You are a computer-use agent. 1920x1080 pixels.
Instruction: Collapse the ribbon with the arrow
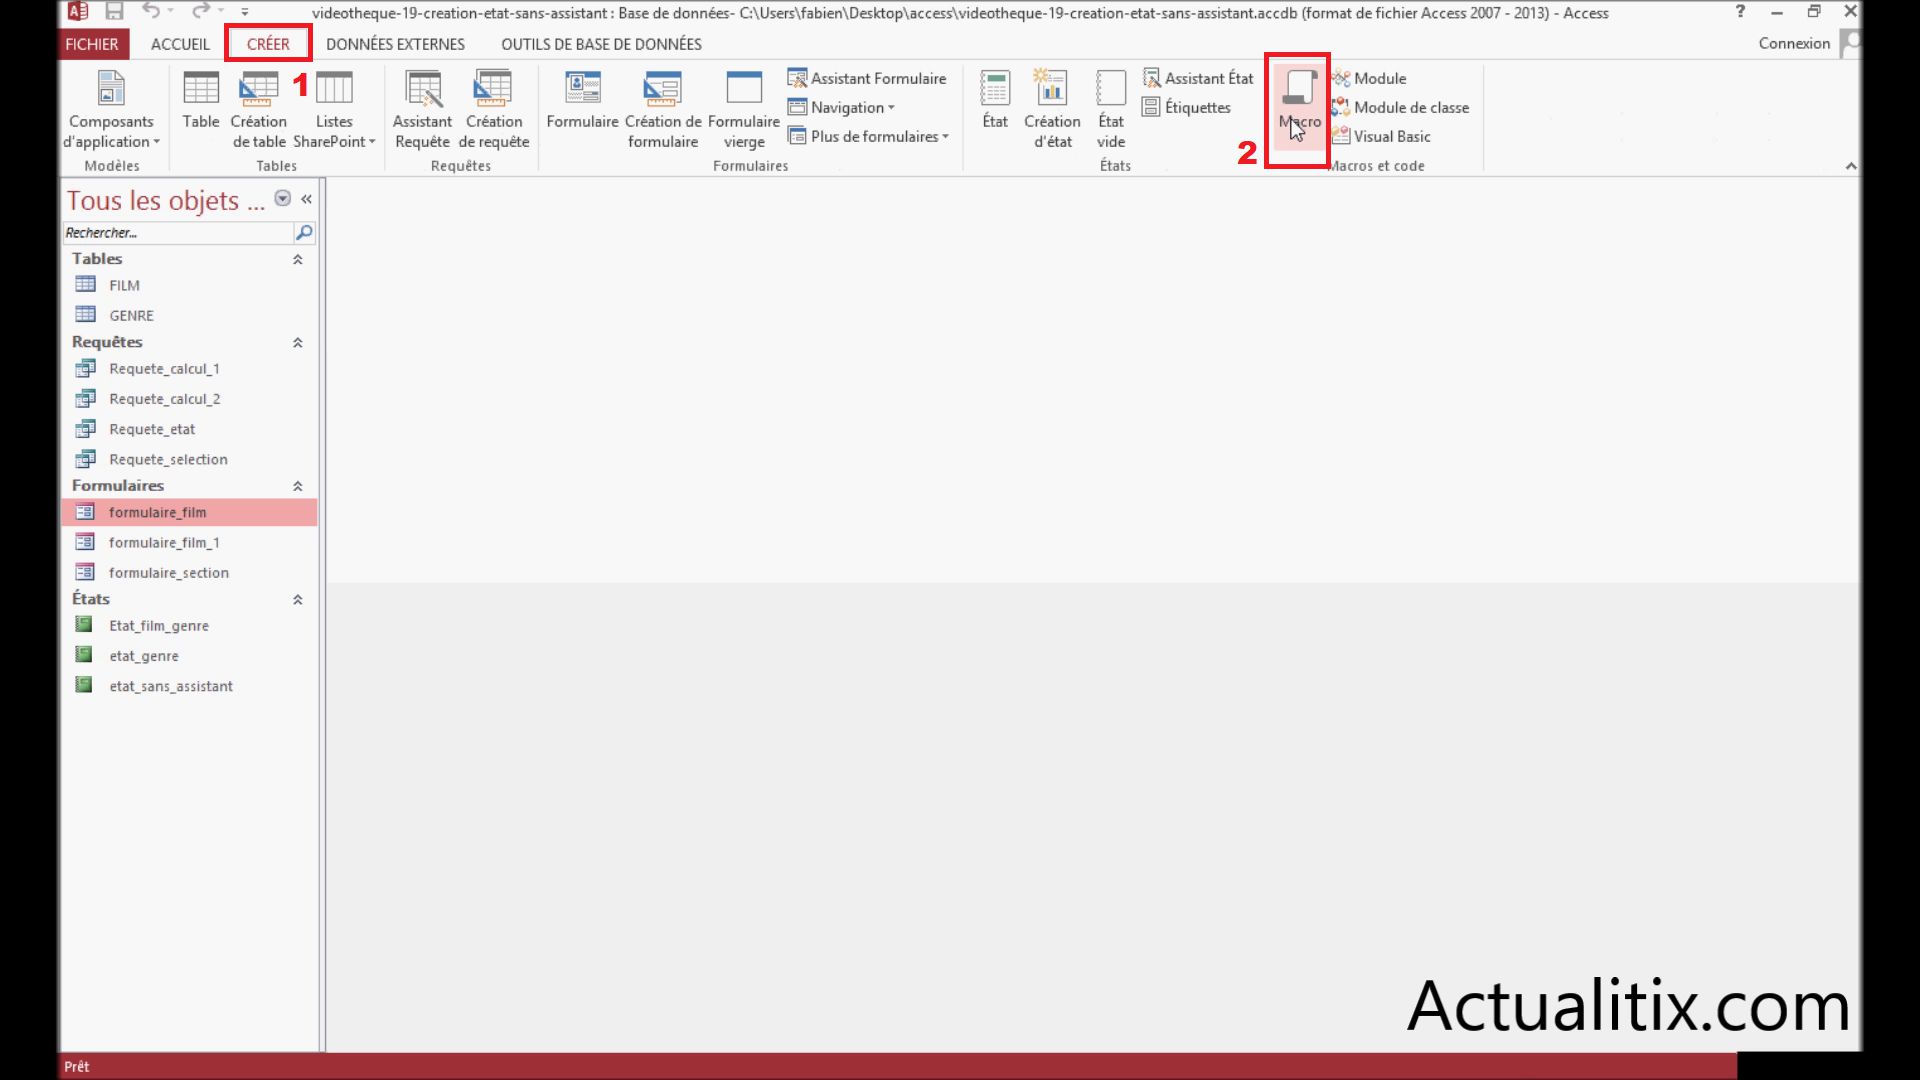click(1851, 166)
